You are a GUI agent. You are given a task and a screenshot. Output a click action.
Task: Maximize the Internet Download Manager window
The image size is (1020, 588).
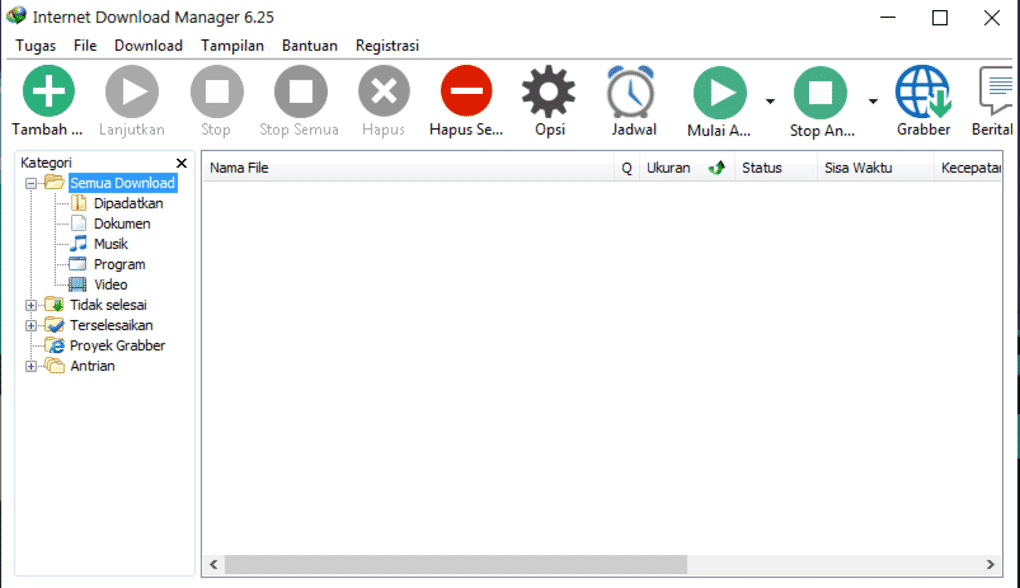[940, 18]
